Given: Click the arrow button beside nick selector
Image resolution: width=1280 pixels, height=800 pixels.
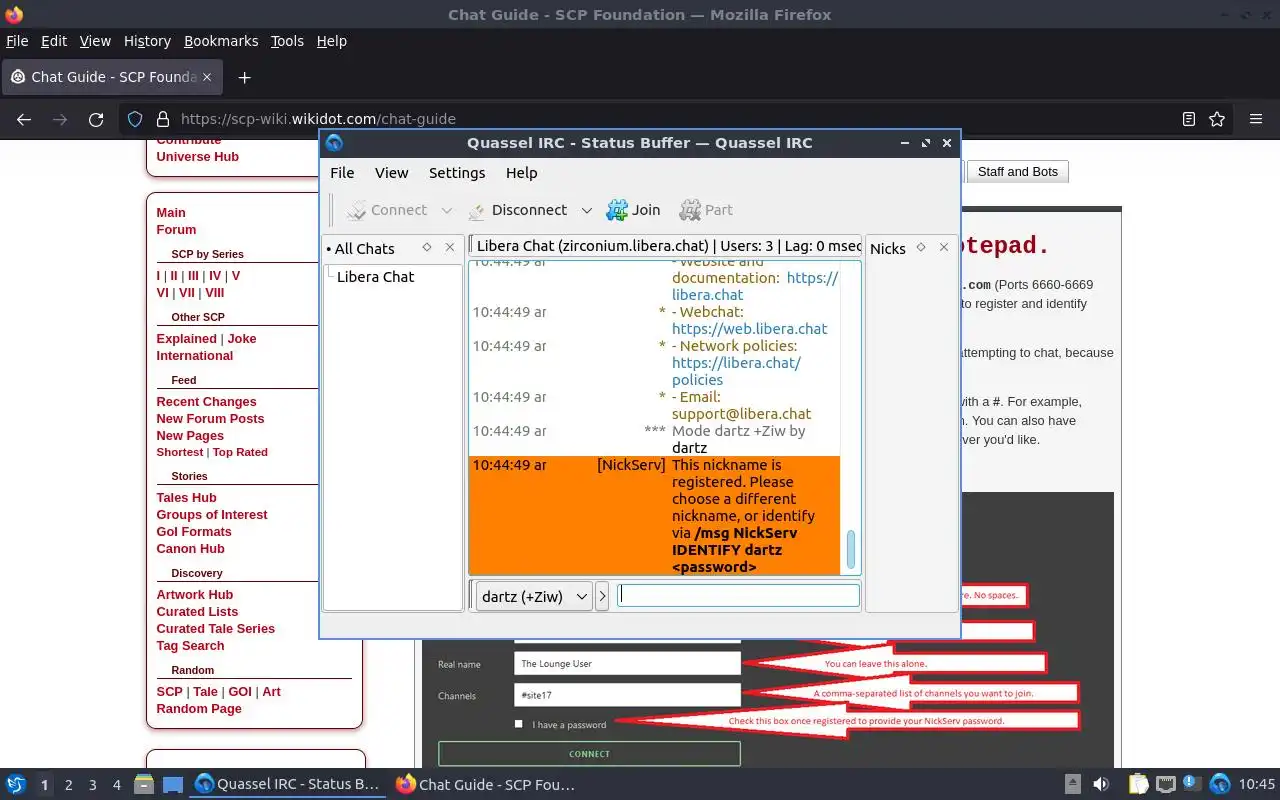Looking at the screenshot, I should click(x=602, y=596).
